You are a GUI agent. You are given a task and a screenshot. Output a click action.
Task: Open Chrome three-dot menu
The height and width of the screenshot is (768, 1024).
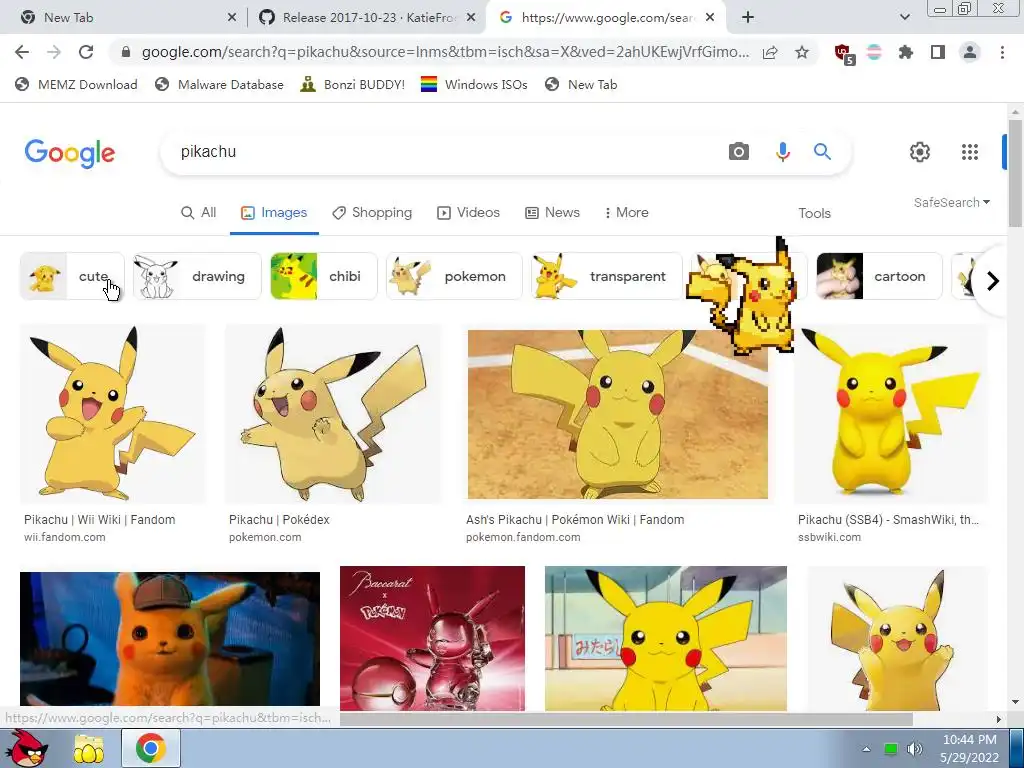(1002, 52)
